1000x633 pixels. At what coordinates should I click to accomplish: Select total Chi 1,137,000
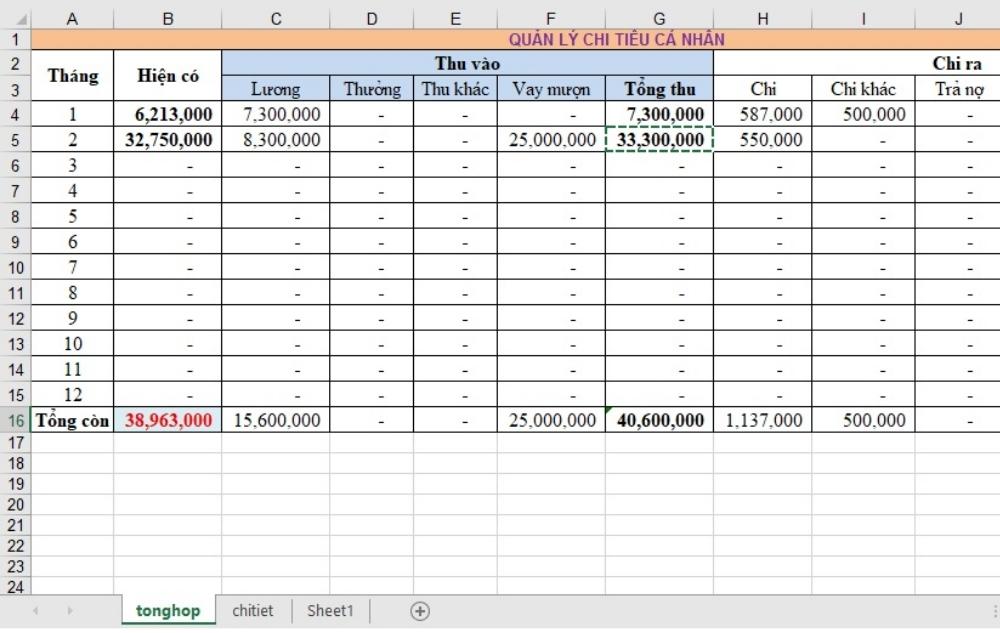pos(763,420)
